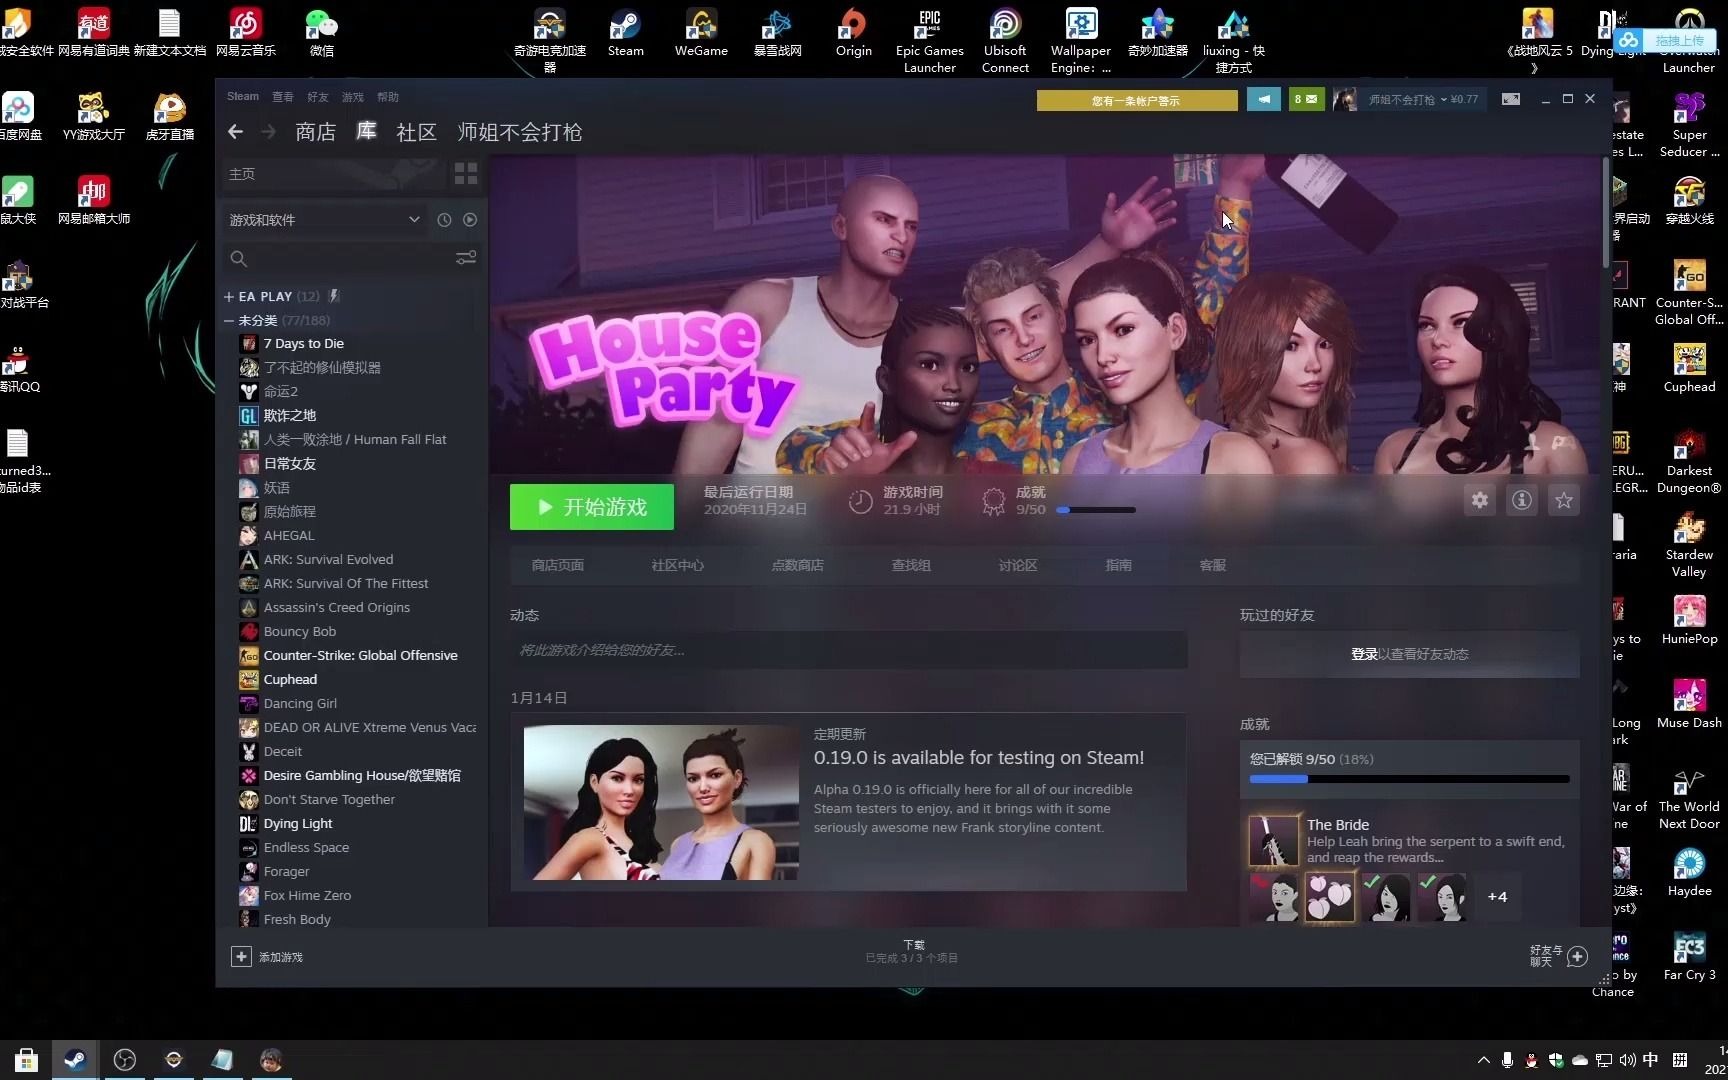Open Wallpaper Engine desktop shortcut
1728x1080 pixels.
coord(1081,42)
